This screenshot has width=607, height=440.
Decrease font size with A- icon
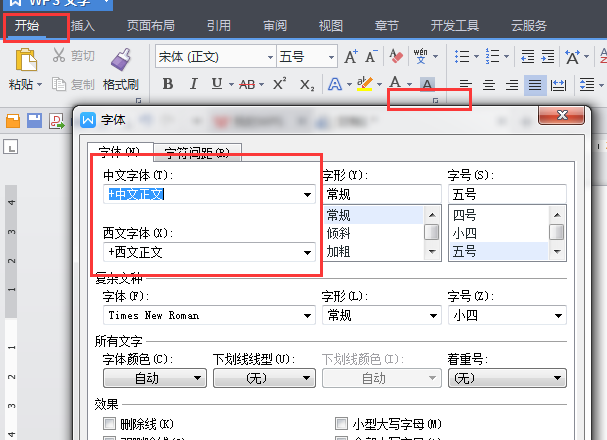click(371, 57)
